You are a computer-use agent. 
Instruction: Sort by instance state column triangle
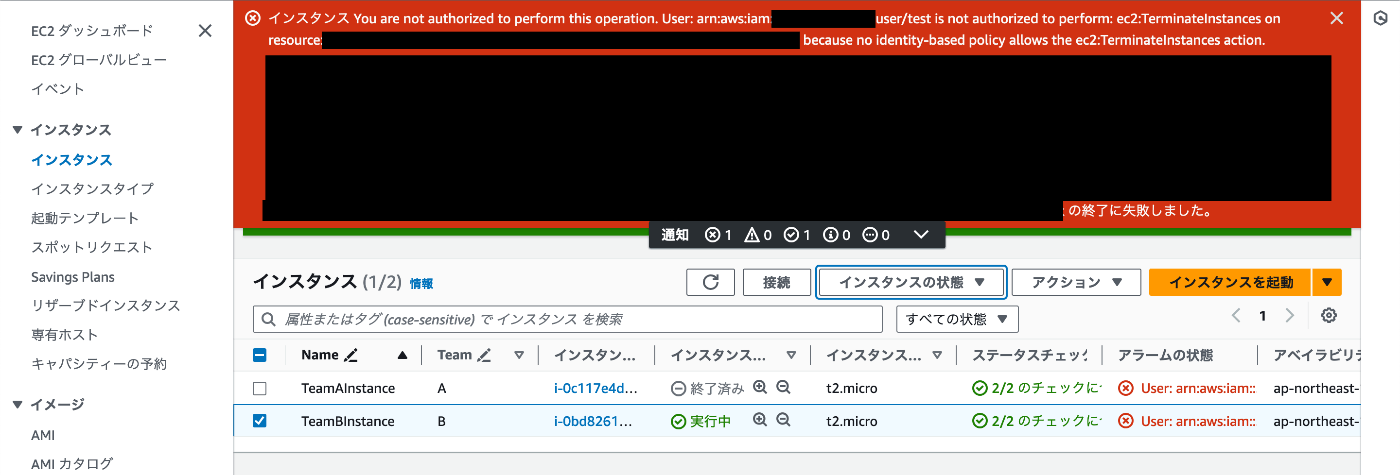pyautogui.click(x=790, y=355)
